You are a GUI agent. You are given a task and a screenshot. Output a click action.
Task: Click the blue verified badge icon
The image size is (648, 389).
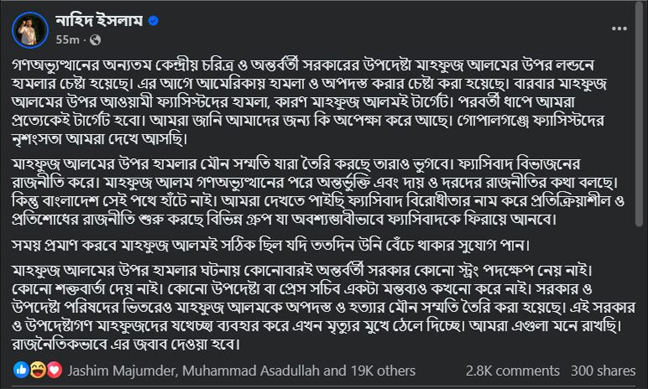tap(153, 20)
